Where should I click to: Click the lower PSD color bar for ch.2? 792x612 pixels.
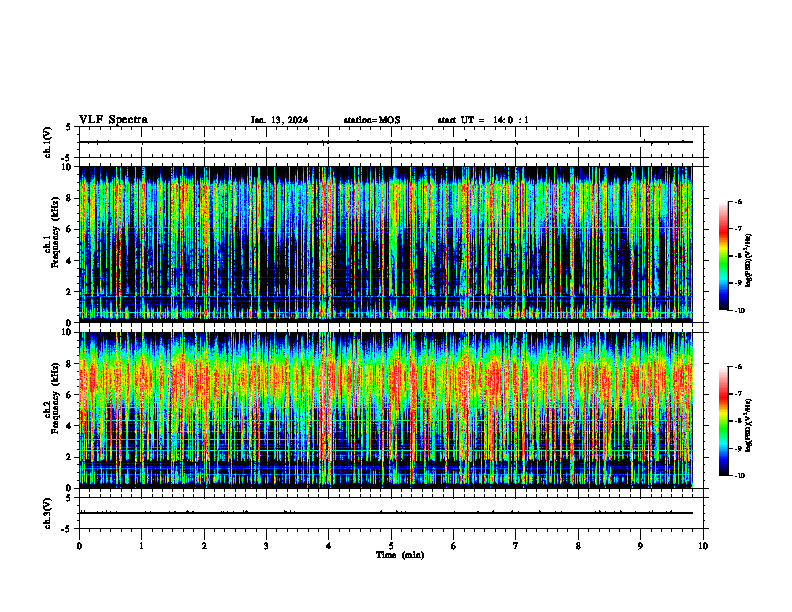(724, 421)
